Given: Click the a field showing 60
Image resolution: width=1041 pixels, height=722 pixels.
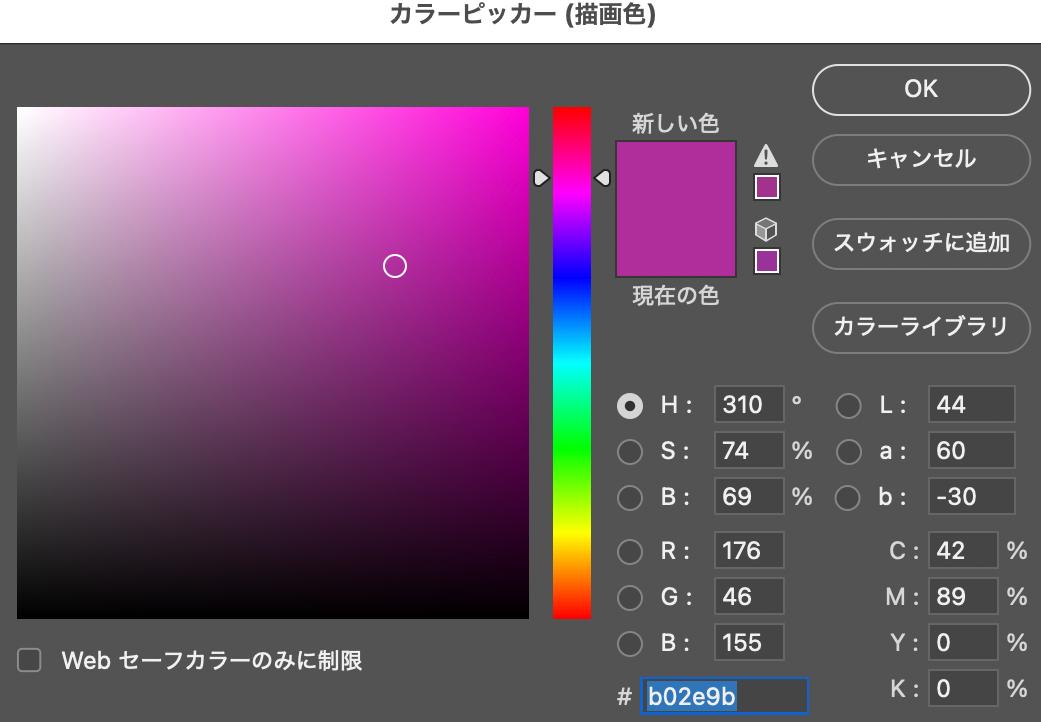Looking at the screenshot, I should click(x=971, y=451).
